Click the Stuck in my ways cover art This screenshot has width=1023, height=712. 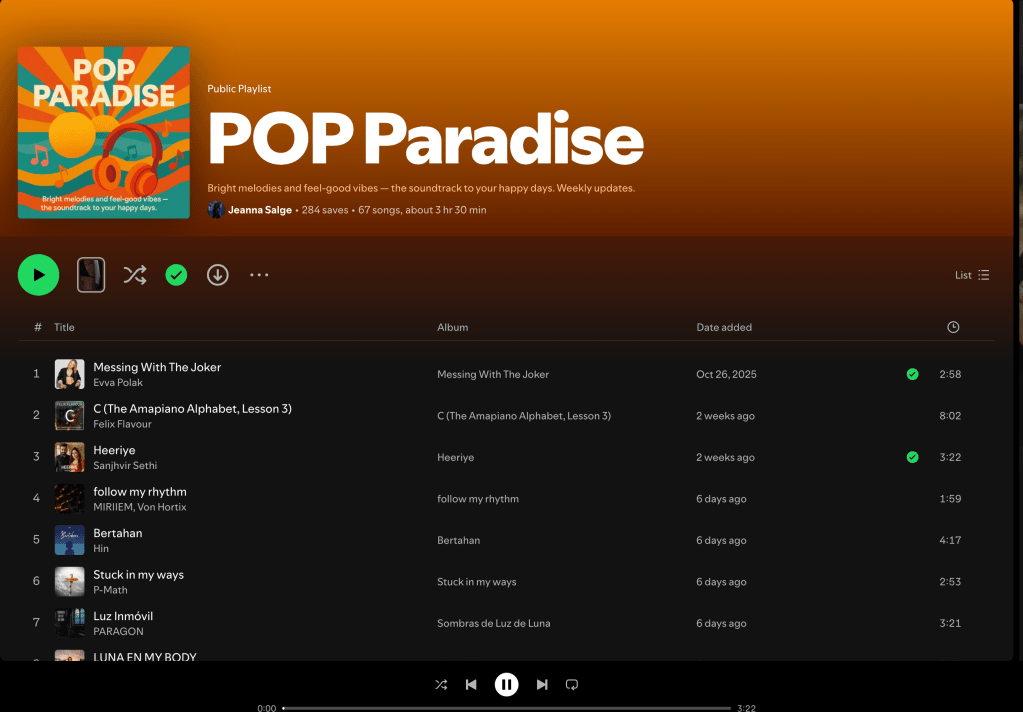tap(69, 581)
